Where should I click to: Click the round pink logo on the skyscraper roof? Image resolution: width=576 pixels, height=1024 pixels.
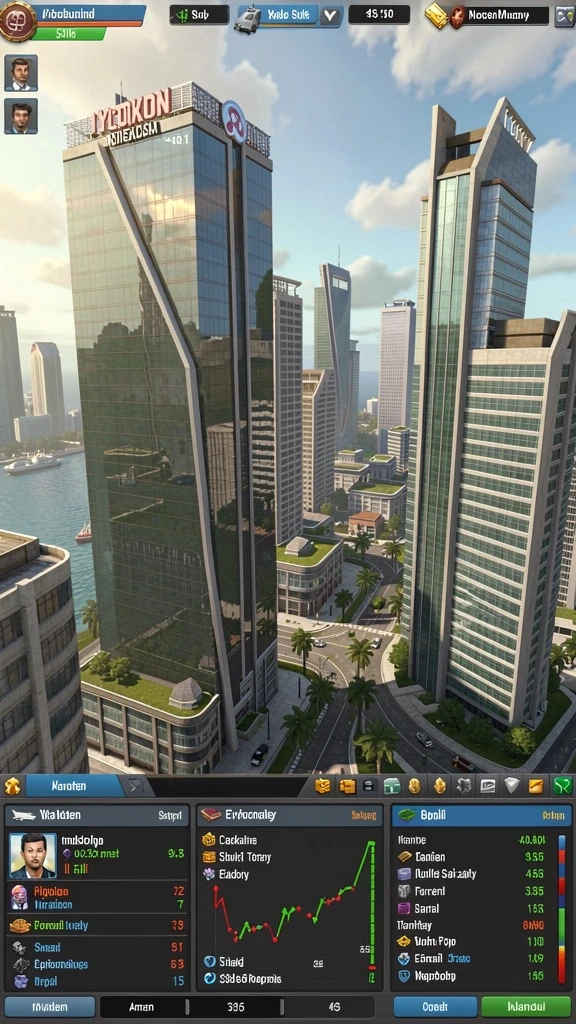coord(234,121)
